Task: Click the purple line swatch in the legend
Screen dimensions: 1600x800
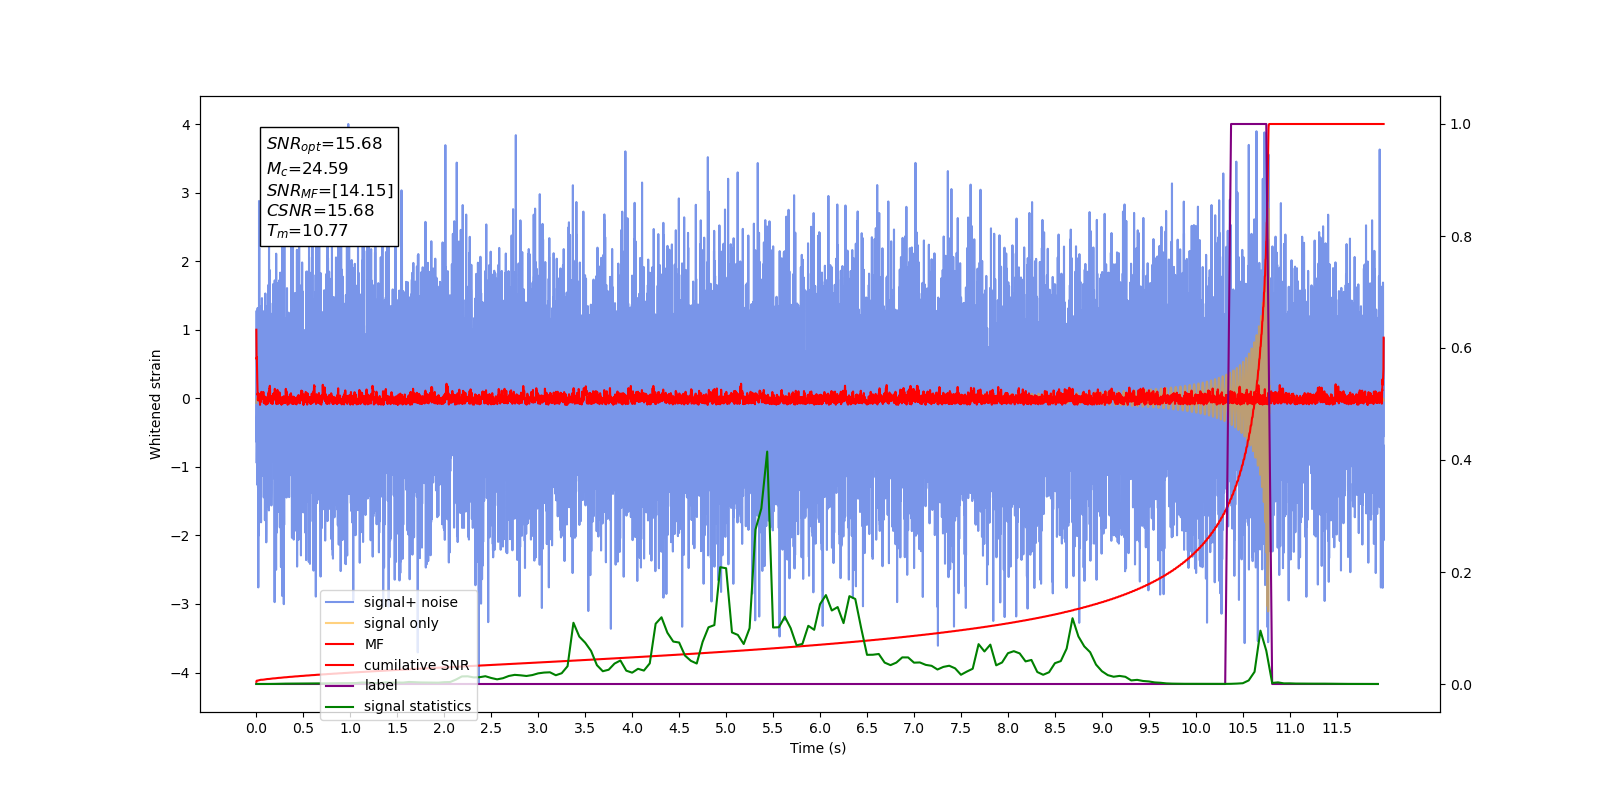Action: click(x=340, y=685)
